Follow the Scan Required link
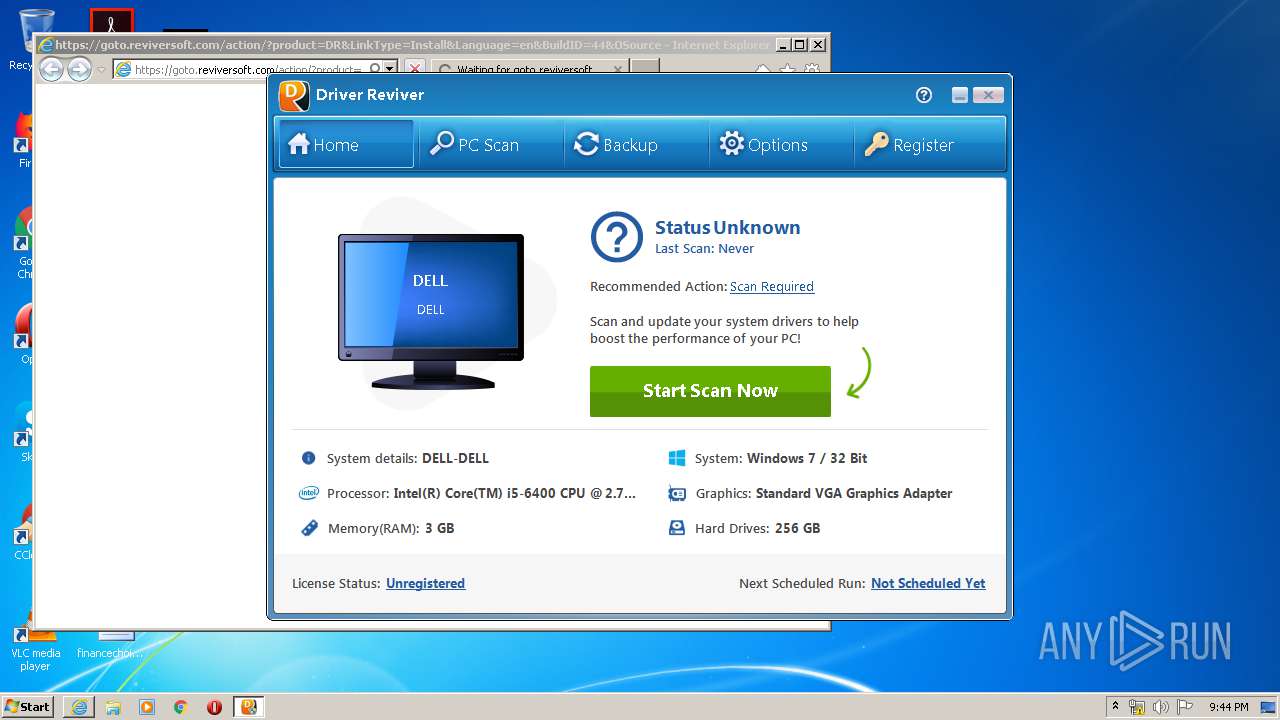Image resolution: width=1280 pixels, height=720 pixels. click(x=772, y=286)
